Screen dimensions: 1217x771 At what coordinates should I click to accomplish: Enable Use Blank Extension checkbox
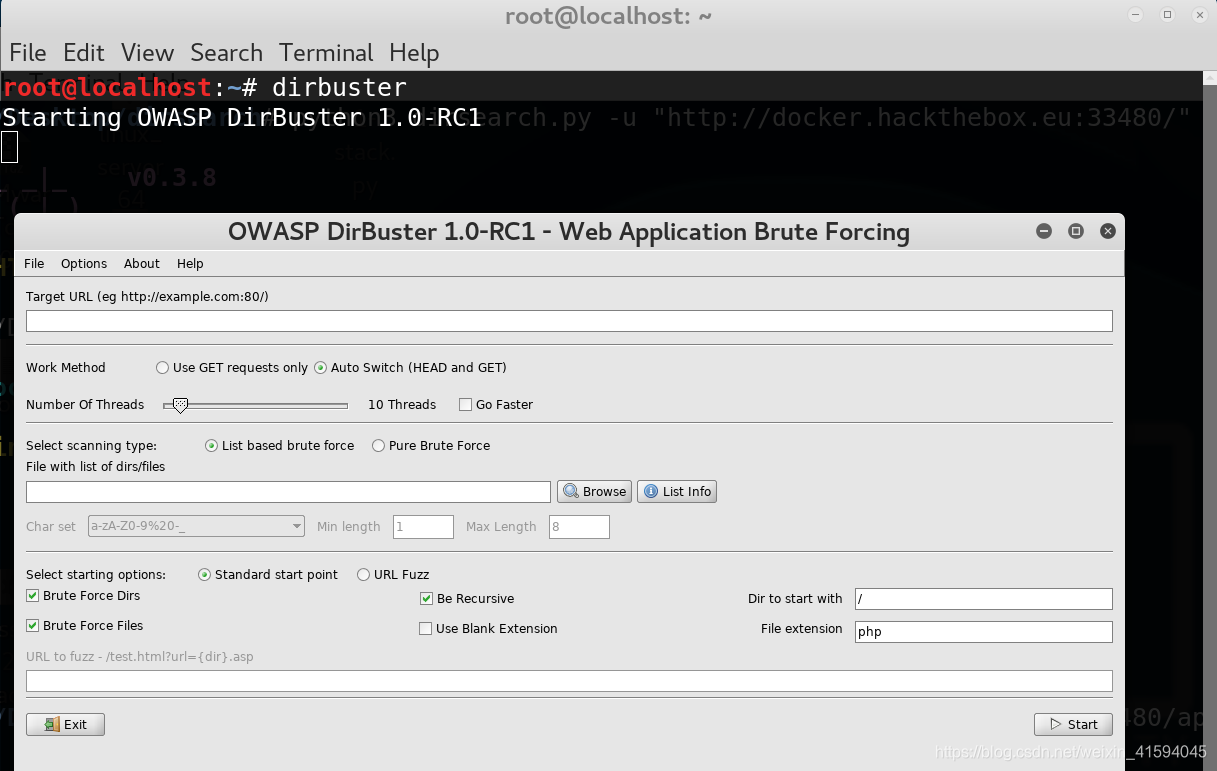[426, 629]
